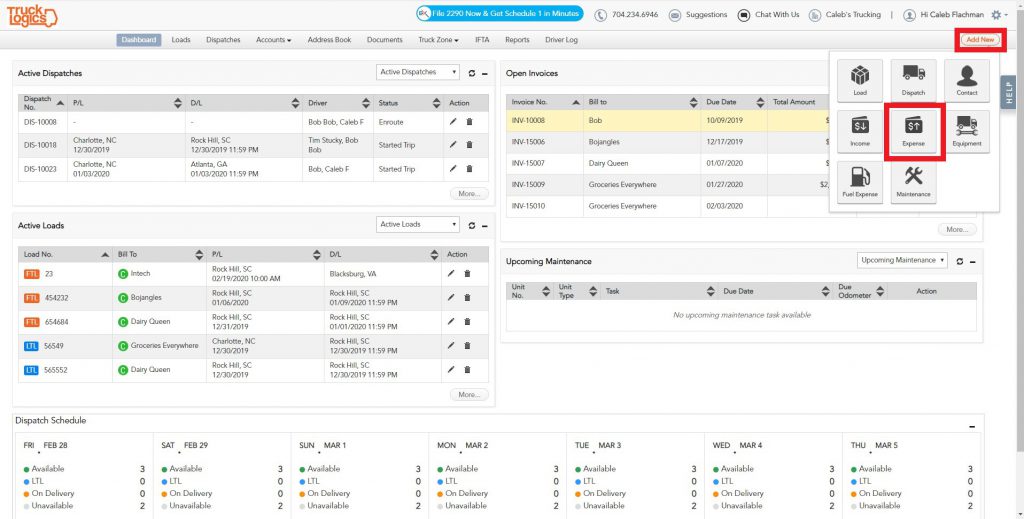This screenshot has width=1024, height=519.
Task: Click More under Active Dispatches
Action: [469, 194]
